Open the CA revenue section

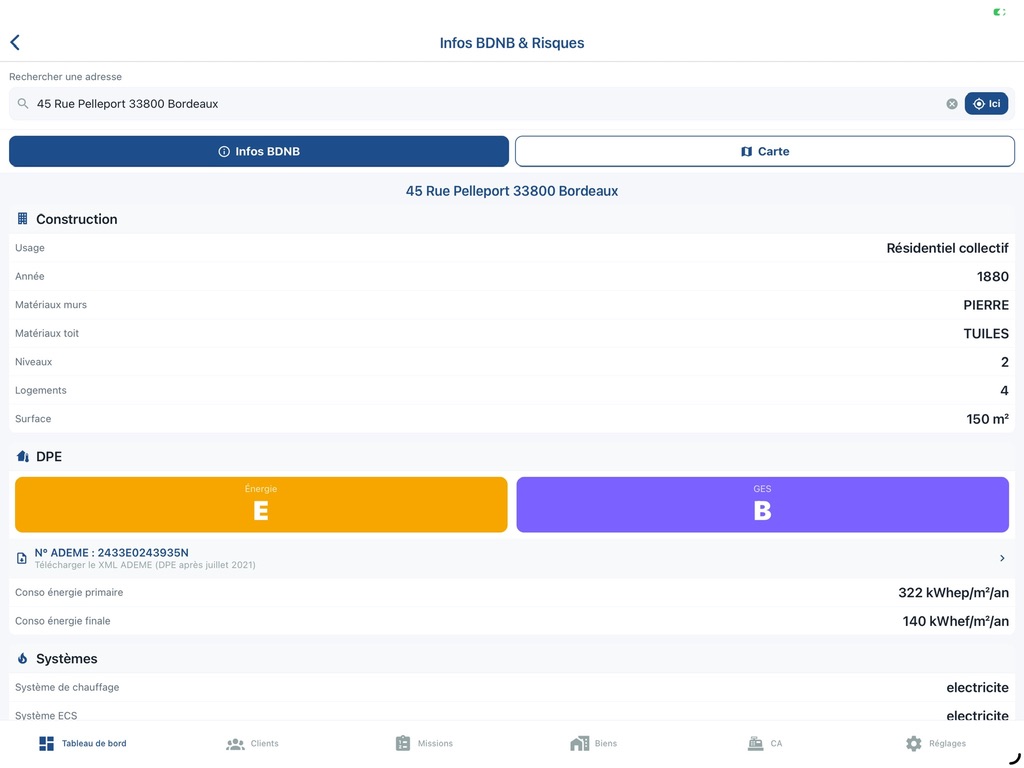pos(765,744)
